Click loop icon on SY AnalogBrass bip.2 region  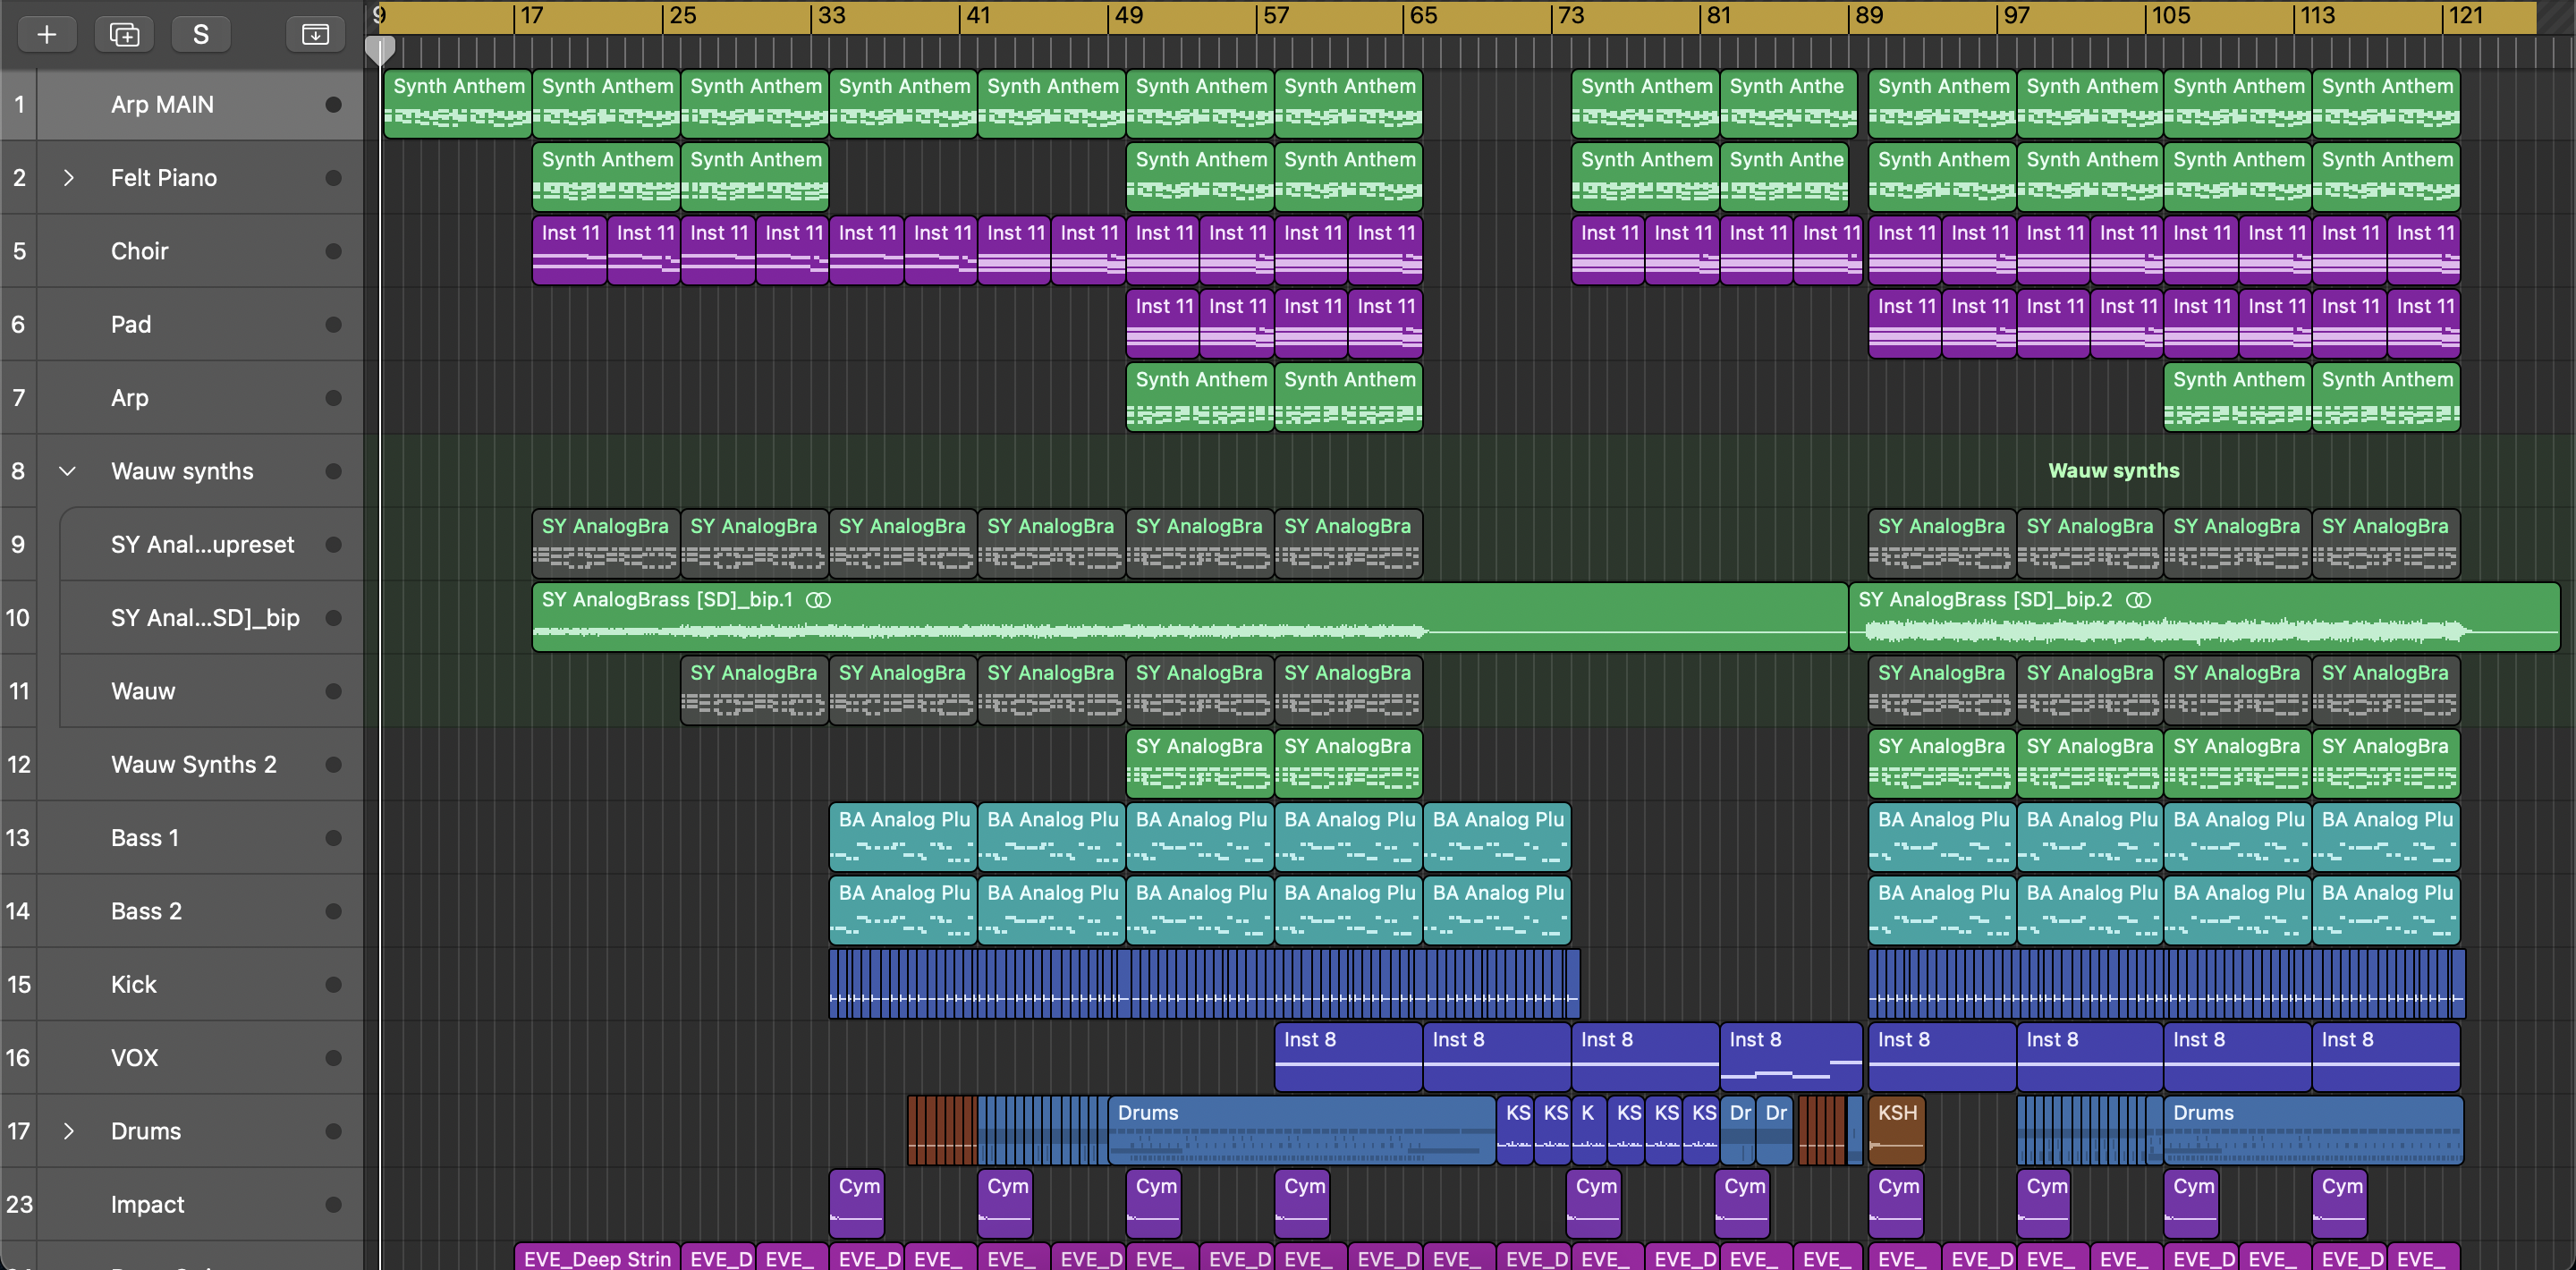(x=2138, y=600)
